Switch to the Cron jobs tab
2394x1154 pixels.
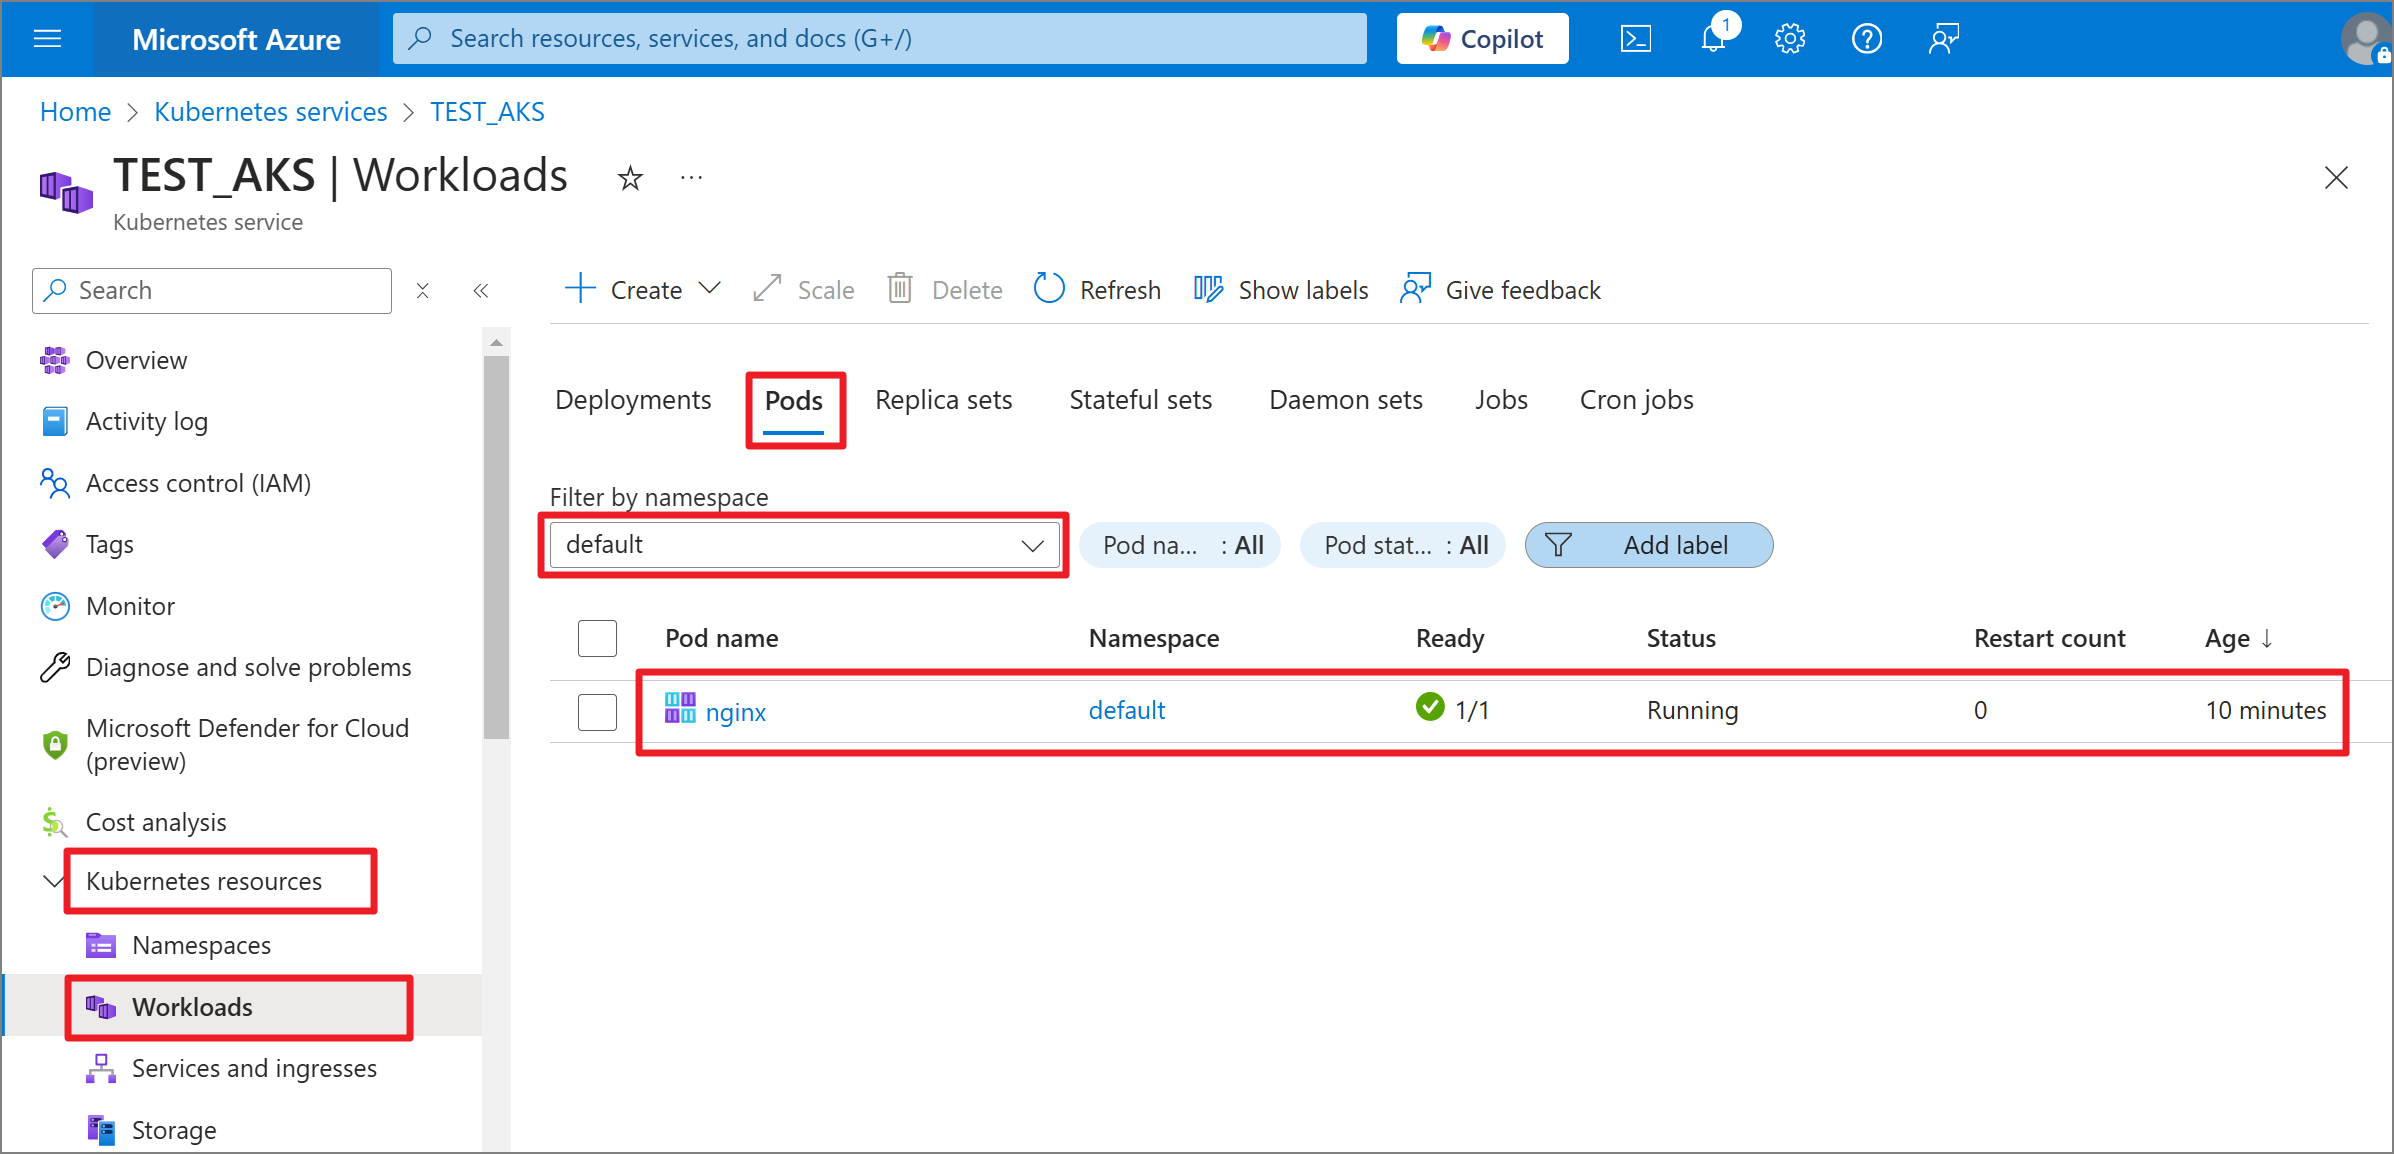(1636, 400)
